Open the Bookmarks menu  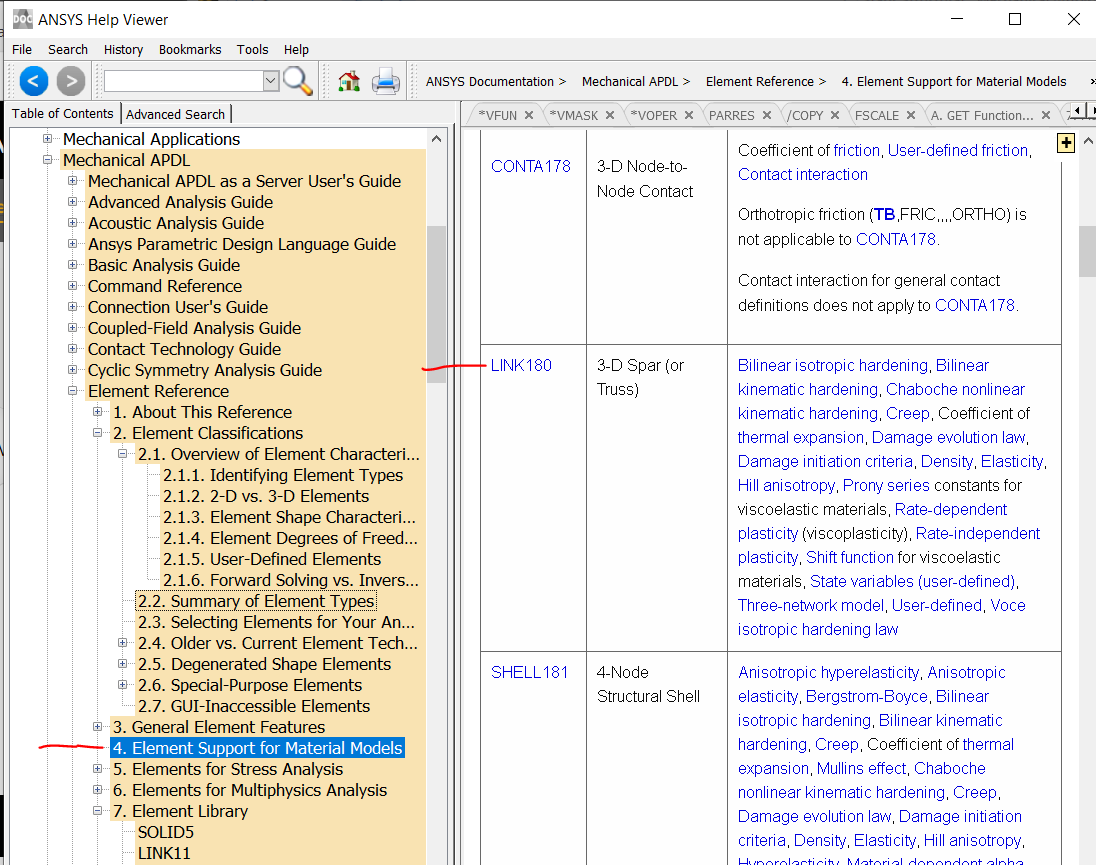point(190,50)
